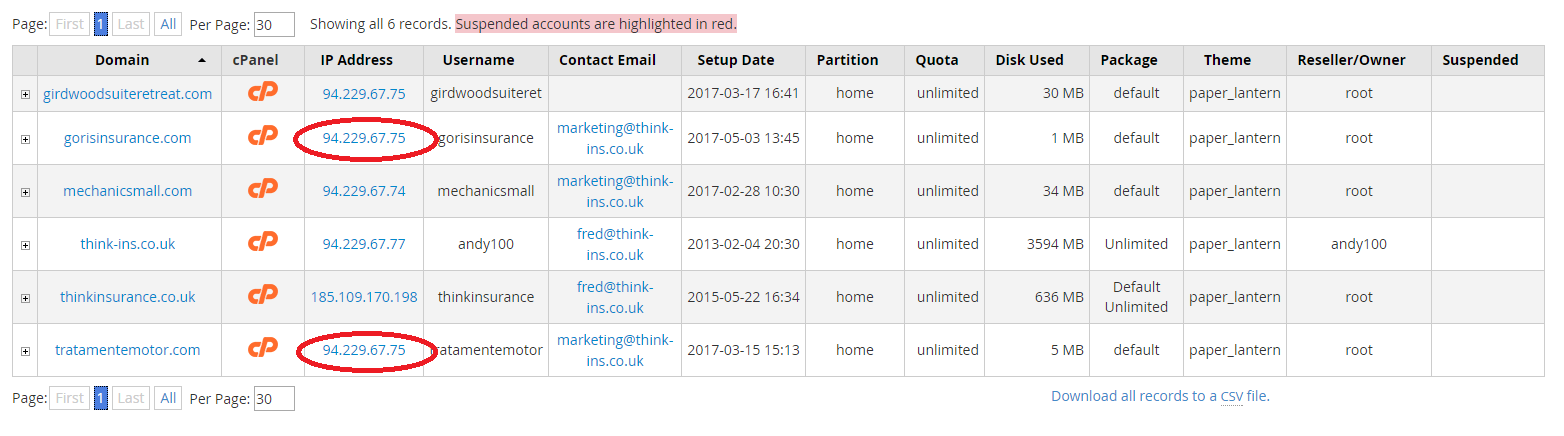
Task: Open cPanel for girdwoodsuiteretreat.com
Action: [263, 92]
